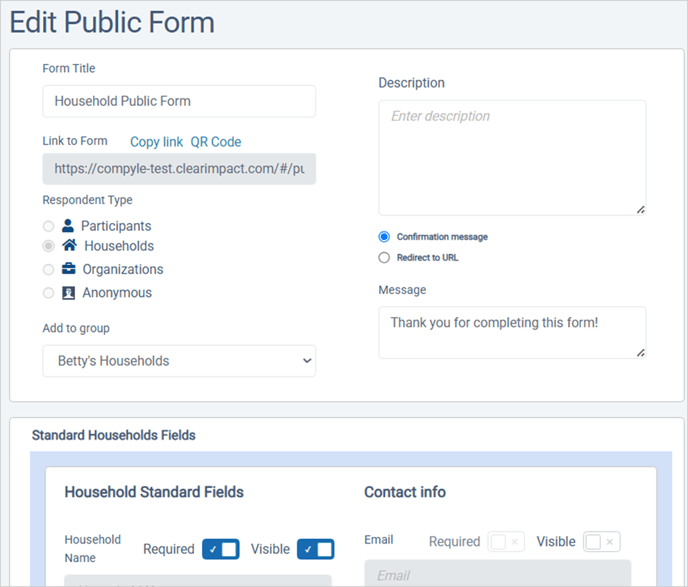Click into the Description text area

click(x=511, y=157)
